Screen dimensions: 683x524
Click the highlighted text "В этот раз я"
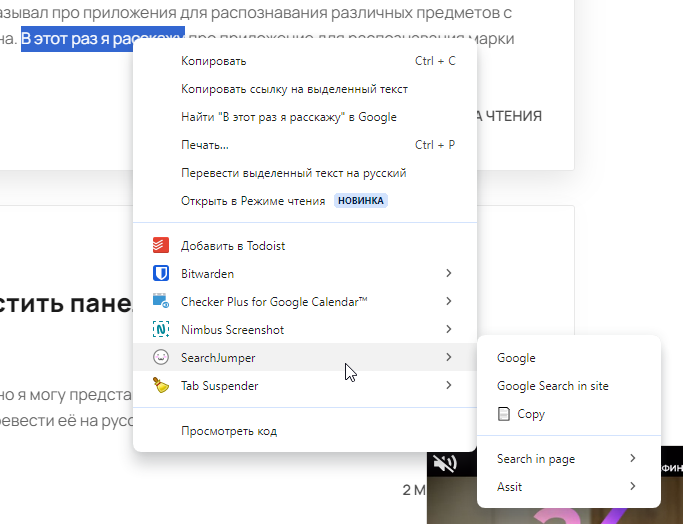65,39
